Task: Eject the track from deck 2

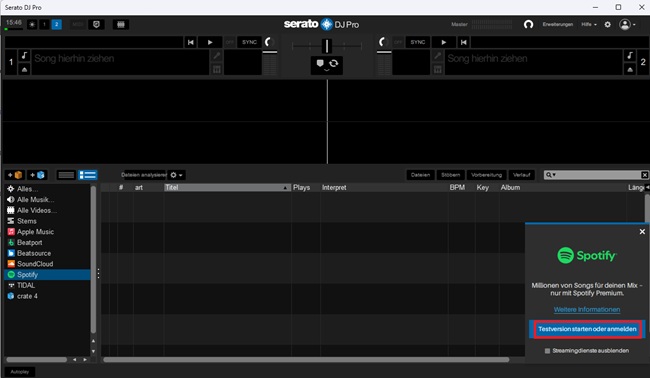Action: coord(630,69)
